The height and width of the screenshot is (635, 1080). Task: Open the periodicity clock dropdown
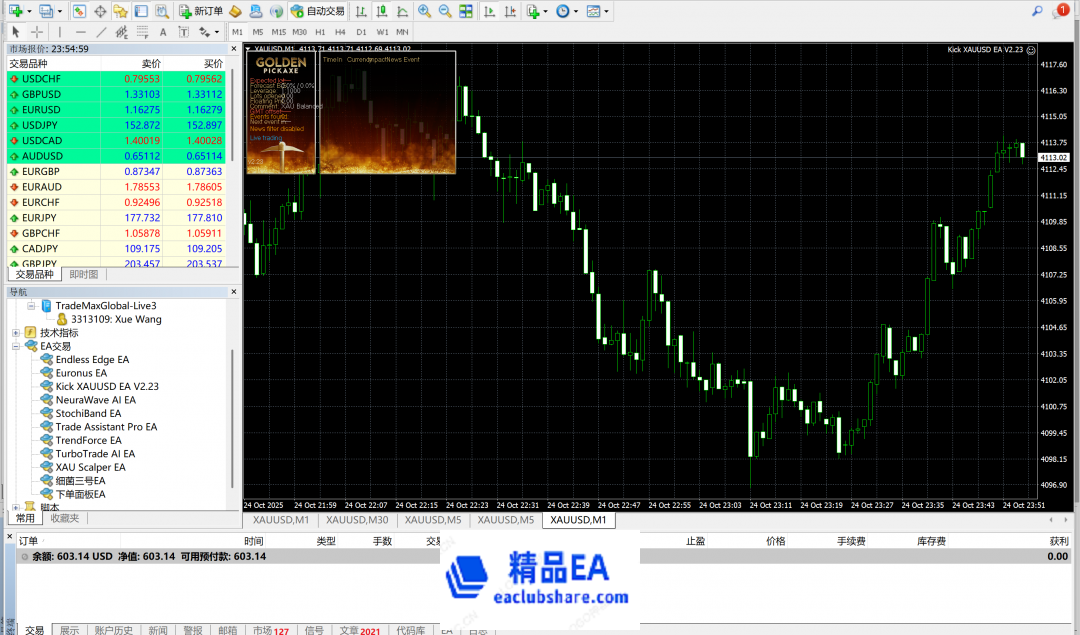[x=566, y=11]
